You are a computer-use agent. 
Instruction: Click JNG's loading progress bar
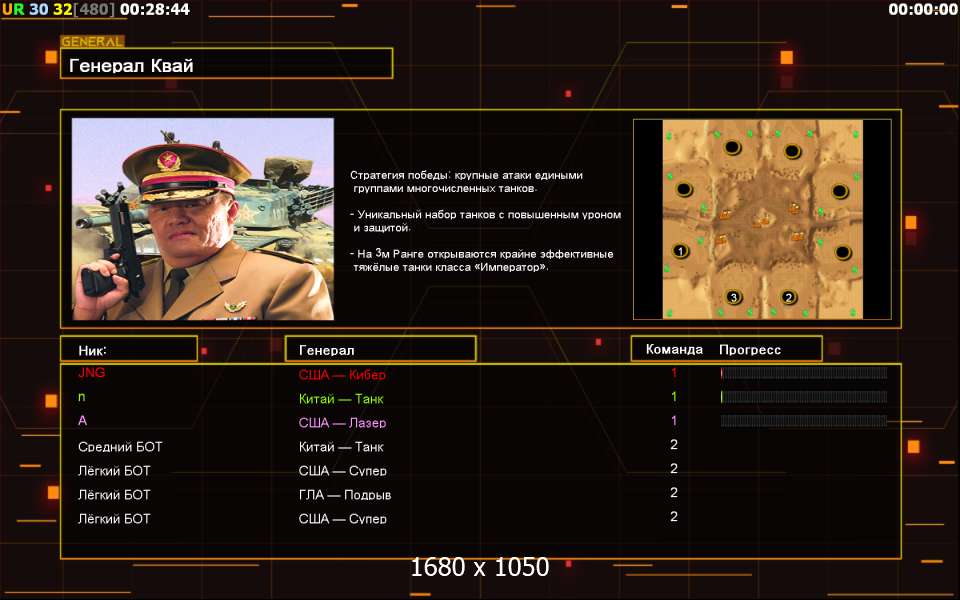pyautogui.click(x=803, y=373)
